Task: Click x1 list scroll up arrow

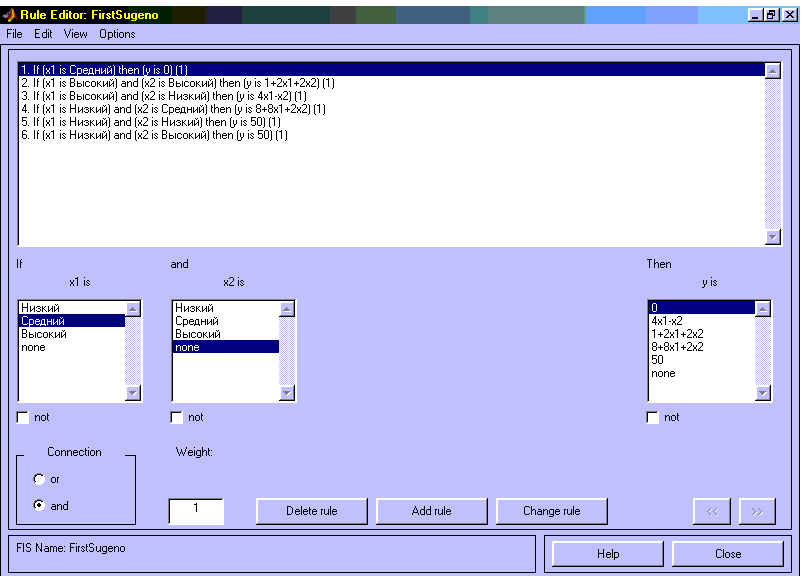Action: pos(133,309)
